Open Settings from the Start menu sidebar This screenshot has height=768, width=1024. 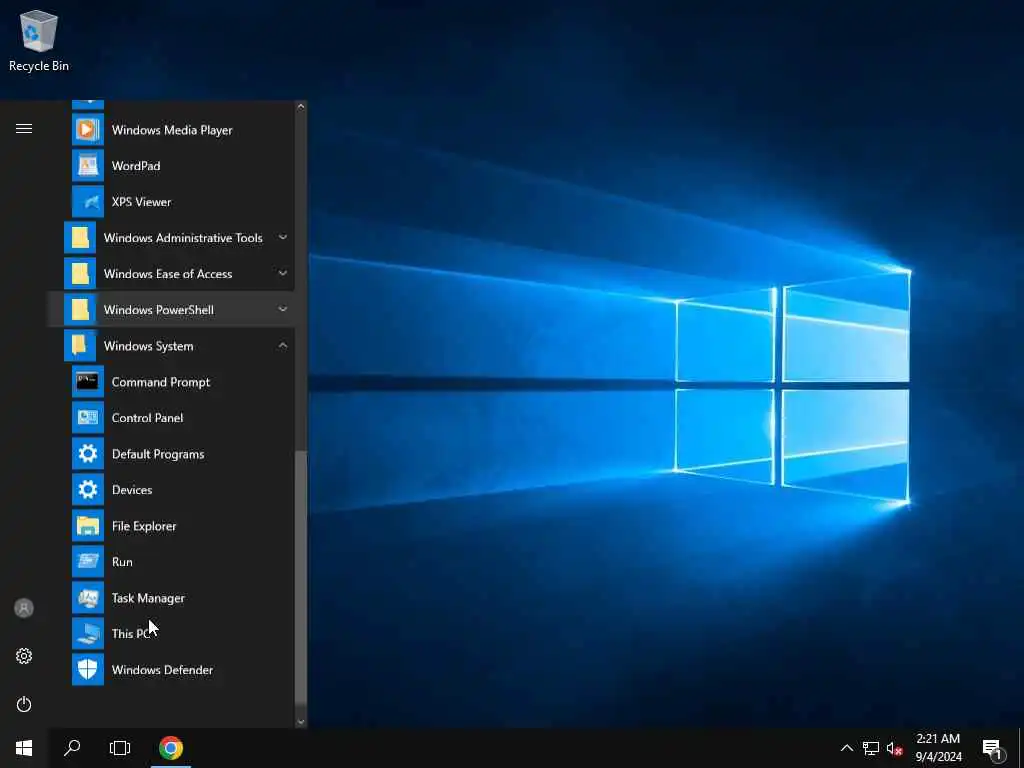pos(24,656)
